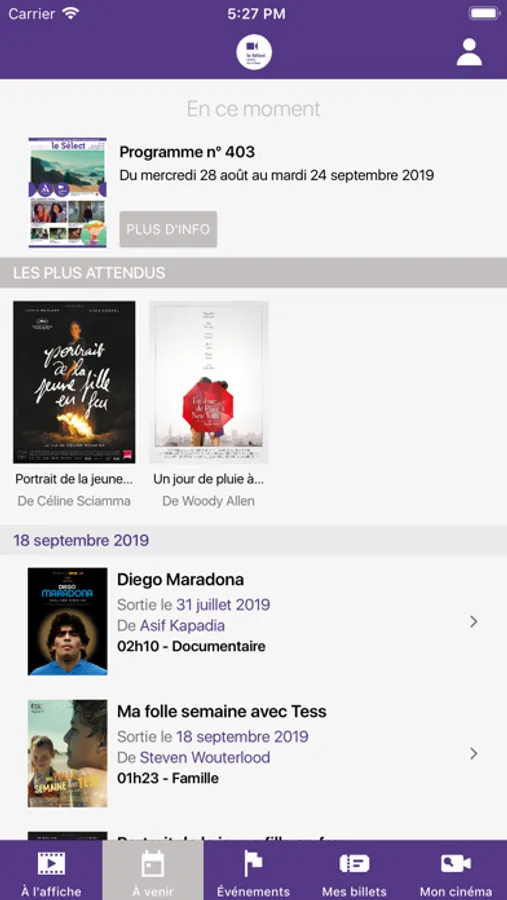
Task: Switch to the Événements tab label
Action: pyautogui.click(x=253, y=892)
